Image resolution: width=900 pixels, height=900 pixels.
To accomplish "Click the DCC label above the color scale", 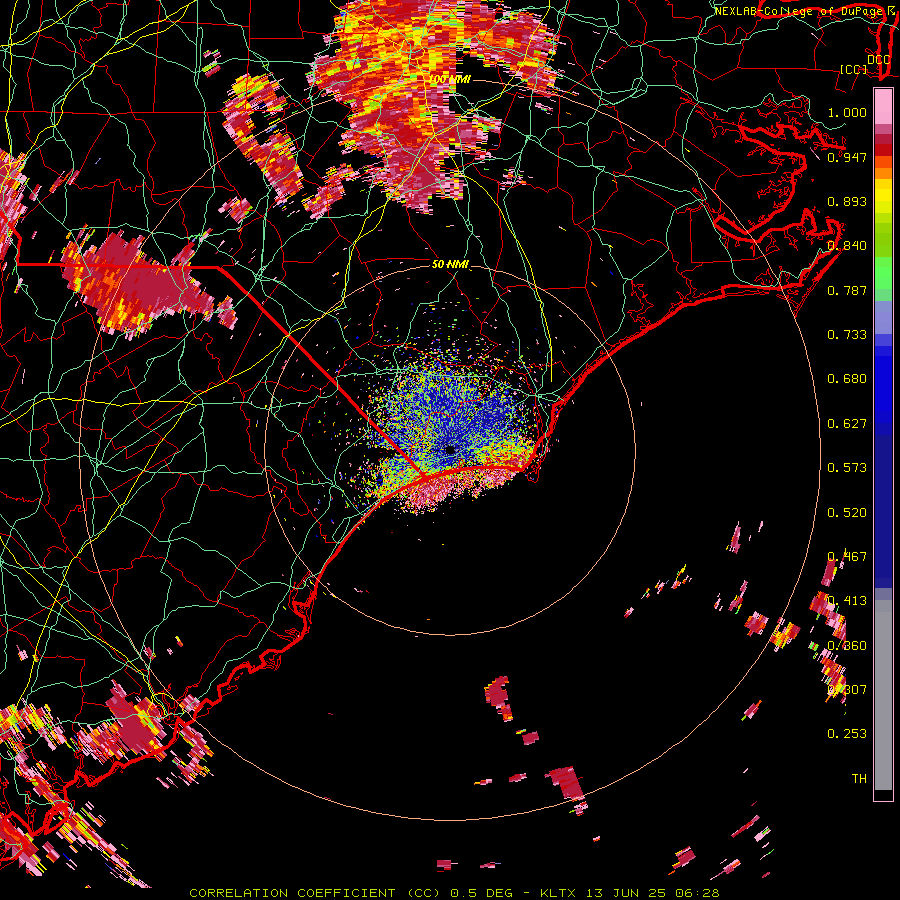I will [878, 60].
